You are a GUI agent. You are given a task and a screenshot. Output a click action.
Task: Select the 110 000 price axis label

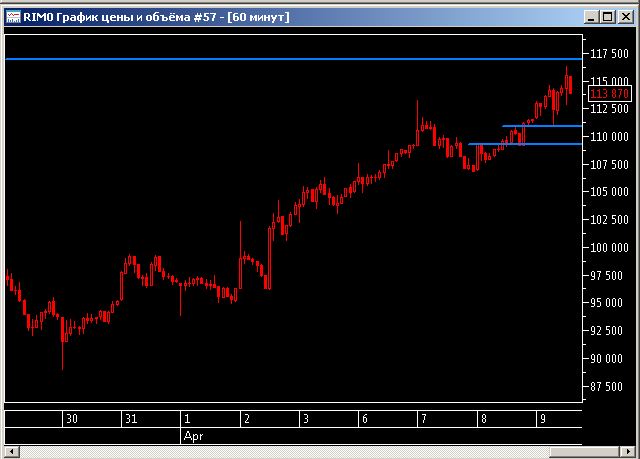(x=609, y=137)
